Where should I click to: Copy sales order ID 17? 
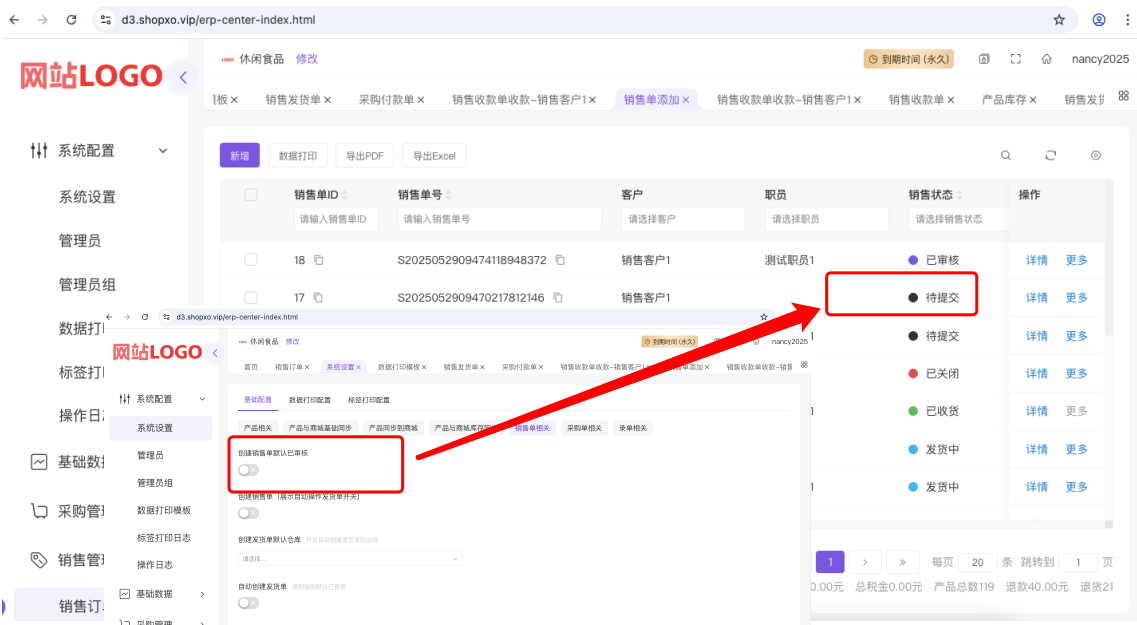click(x=318, y=297)
